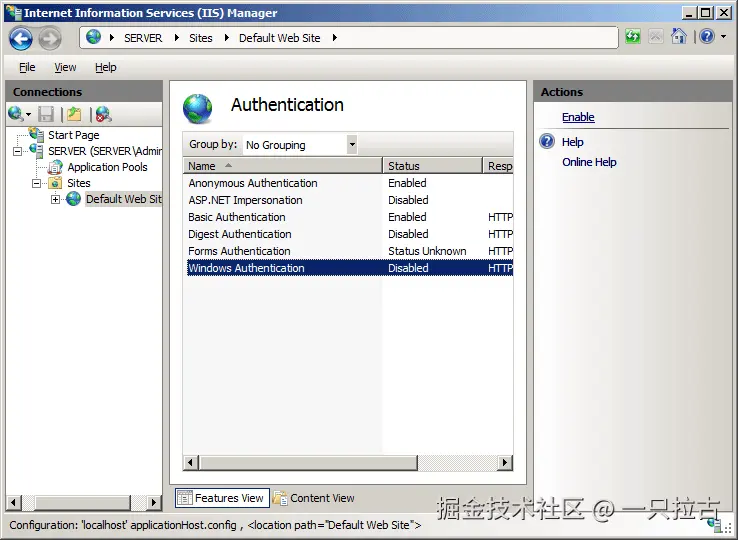Collapse the Sites tree node

pos(36,183)
